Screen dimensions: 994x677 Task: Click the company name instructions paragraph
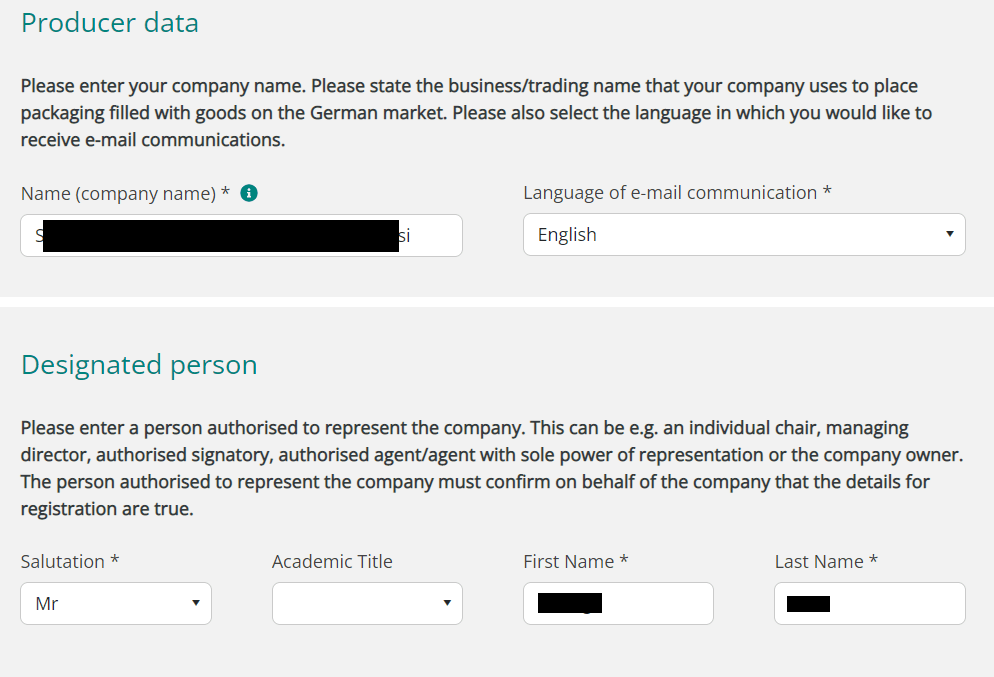pos(476,113)
